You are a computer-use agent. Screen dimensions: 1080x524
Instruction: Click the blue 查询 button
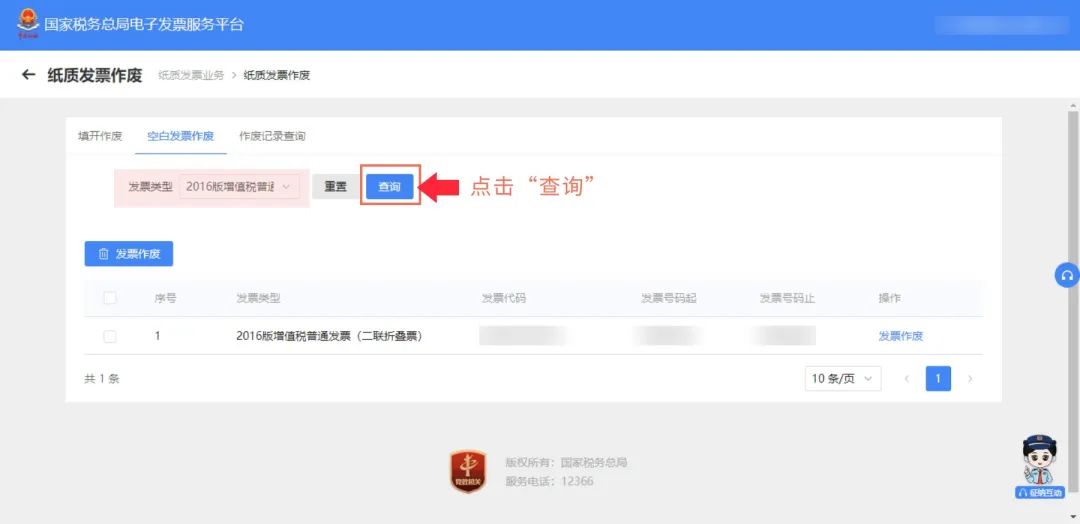[x=390, y=187]
